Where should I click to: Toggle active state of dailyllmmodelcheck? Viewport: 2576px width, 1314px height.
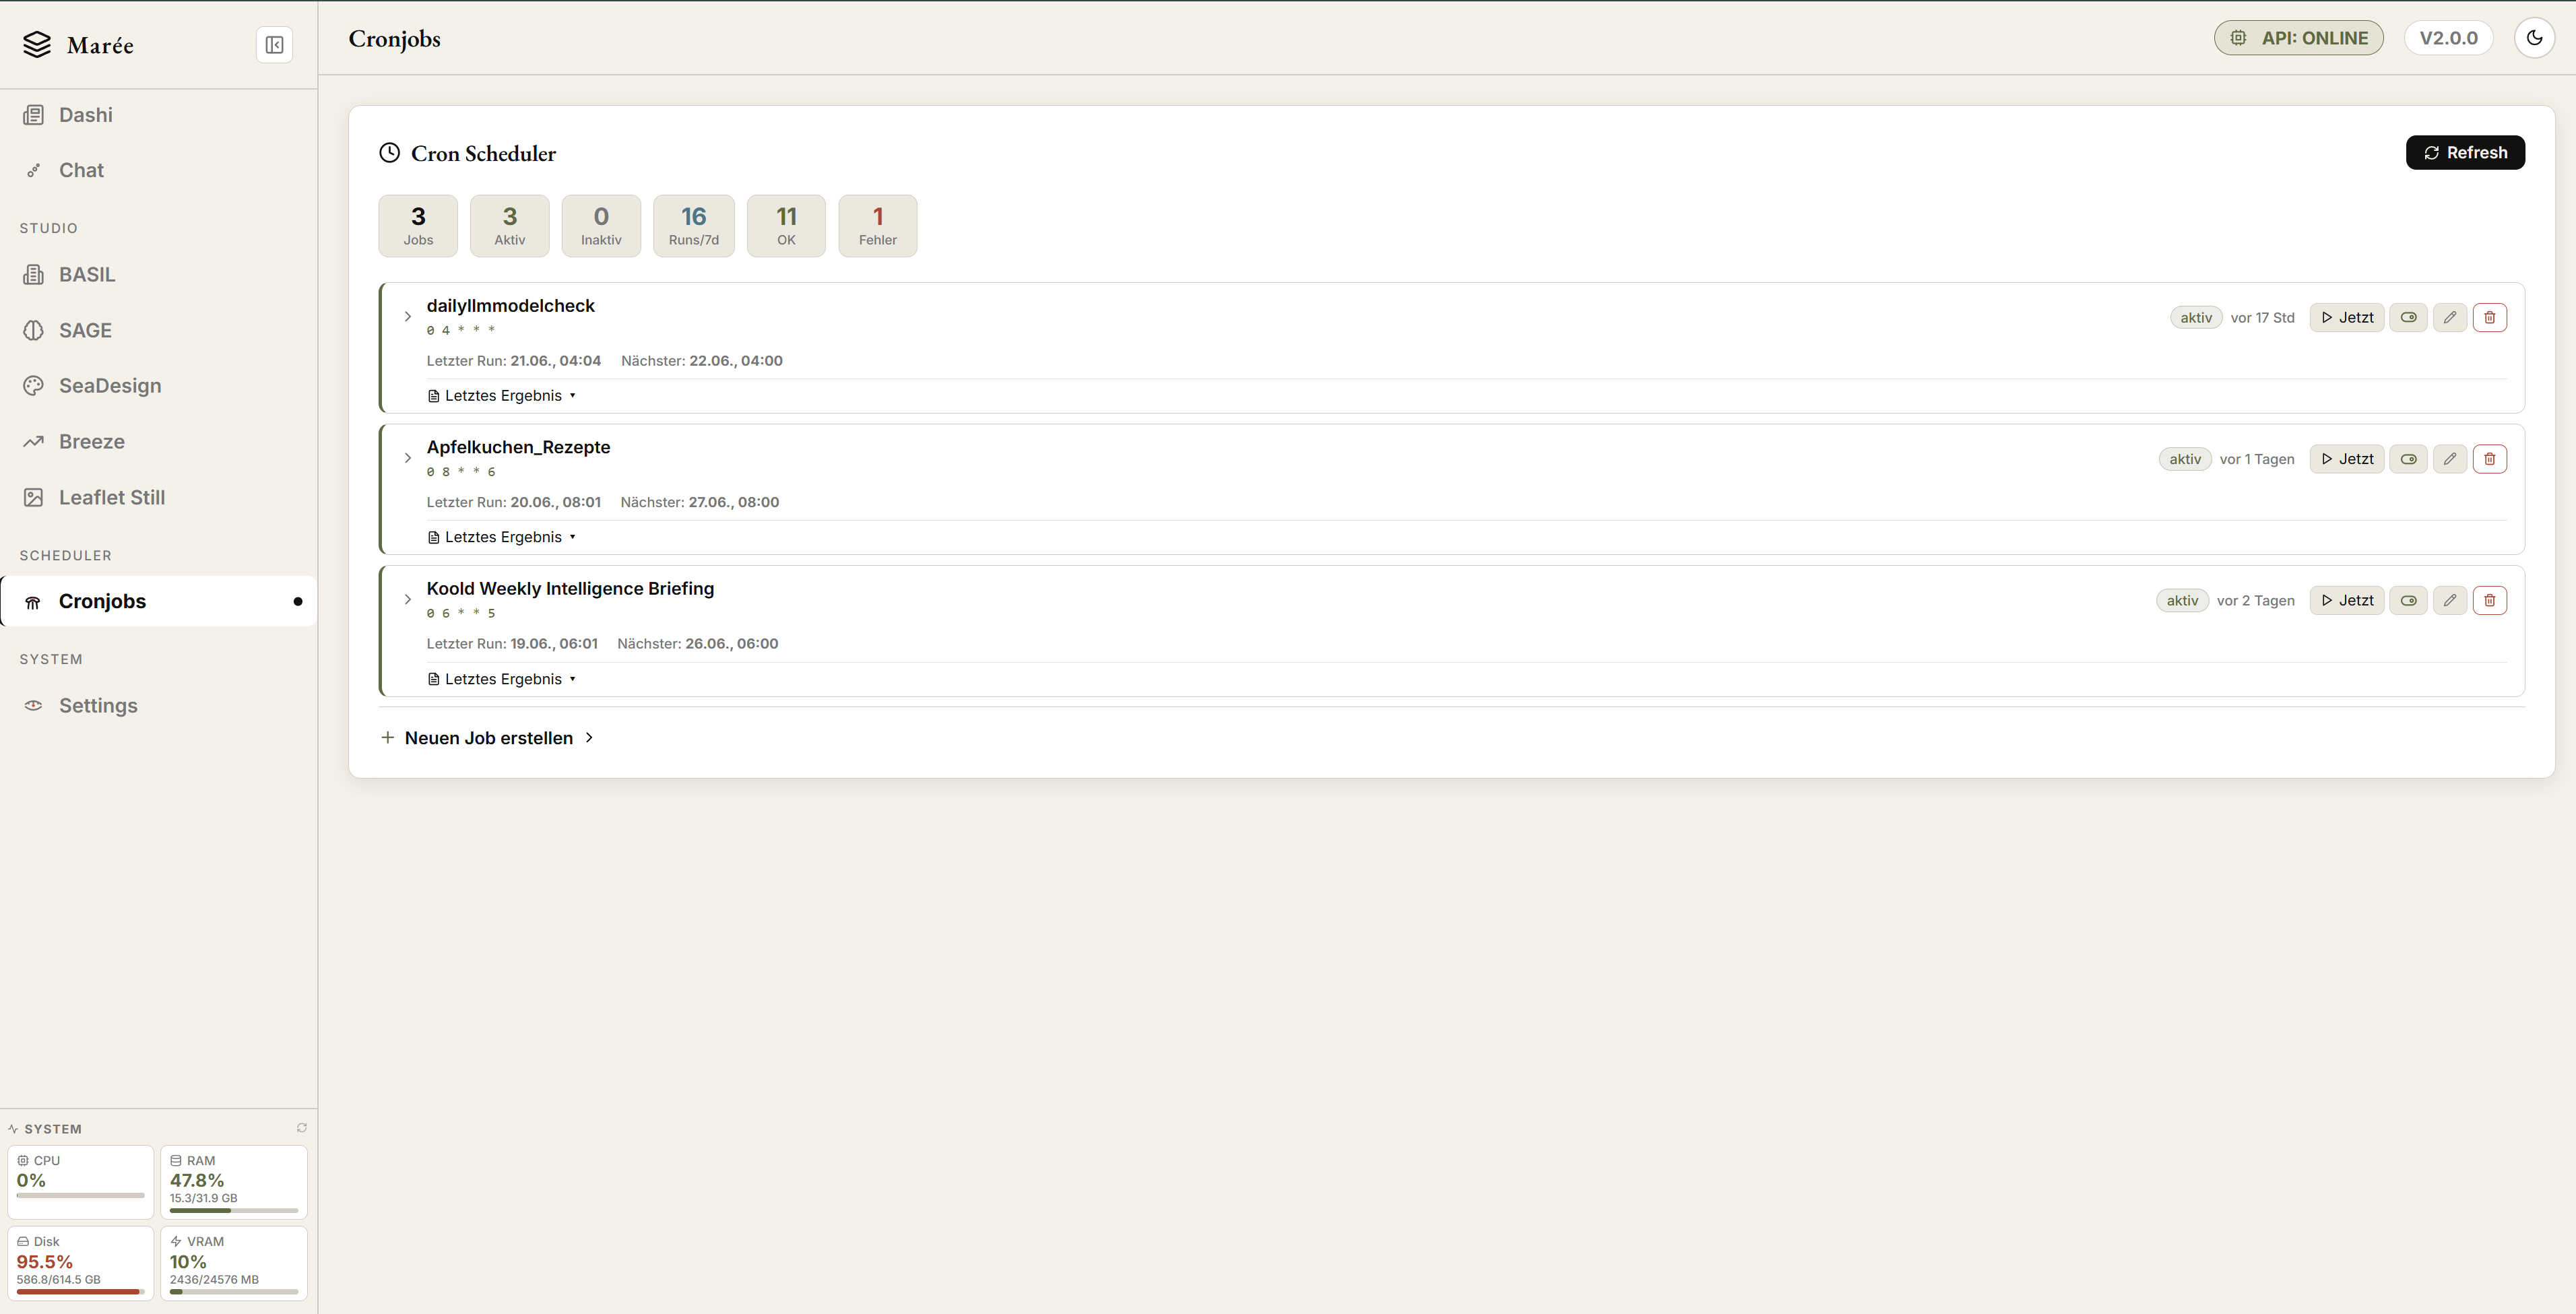(2408, 317)
